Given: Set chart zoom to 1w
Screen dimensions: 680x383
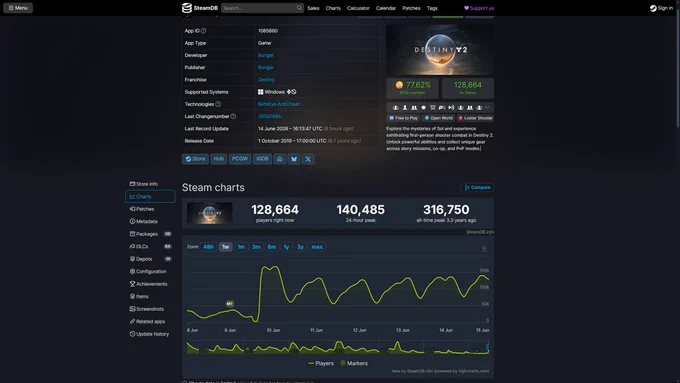Looking at the screenshot, I should coord(226,247).
